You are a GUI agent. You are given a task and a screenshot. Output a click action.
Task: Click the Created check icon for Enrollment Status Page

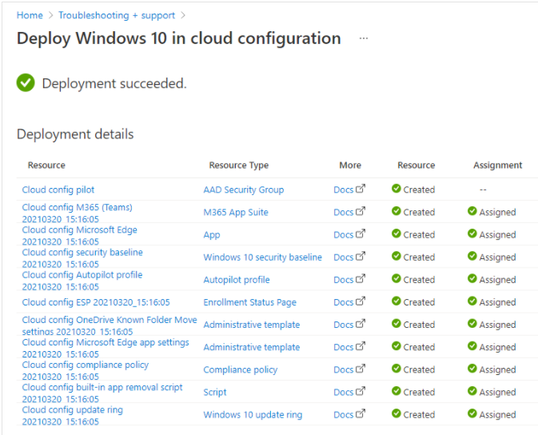coord(396,301)
